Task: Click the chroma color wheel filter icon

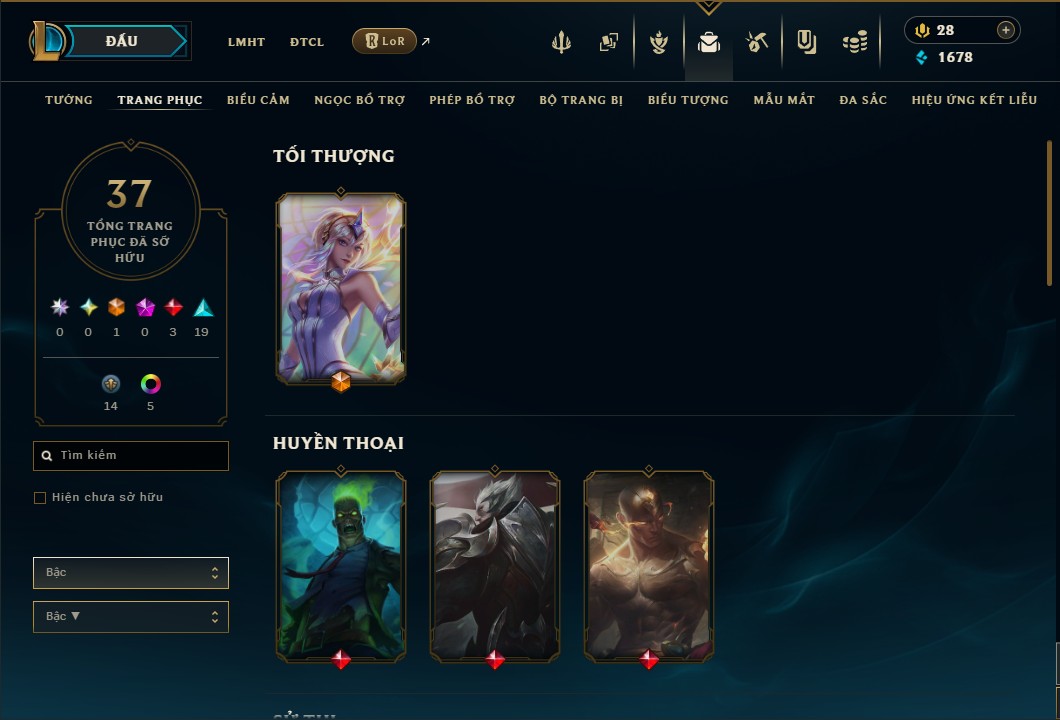Action: click(x=151, y=384)
